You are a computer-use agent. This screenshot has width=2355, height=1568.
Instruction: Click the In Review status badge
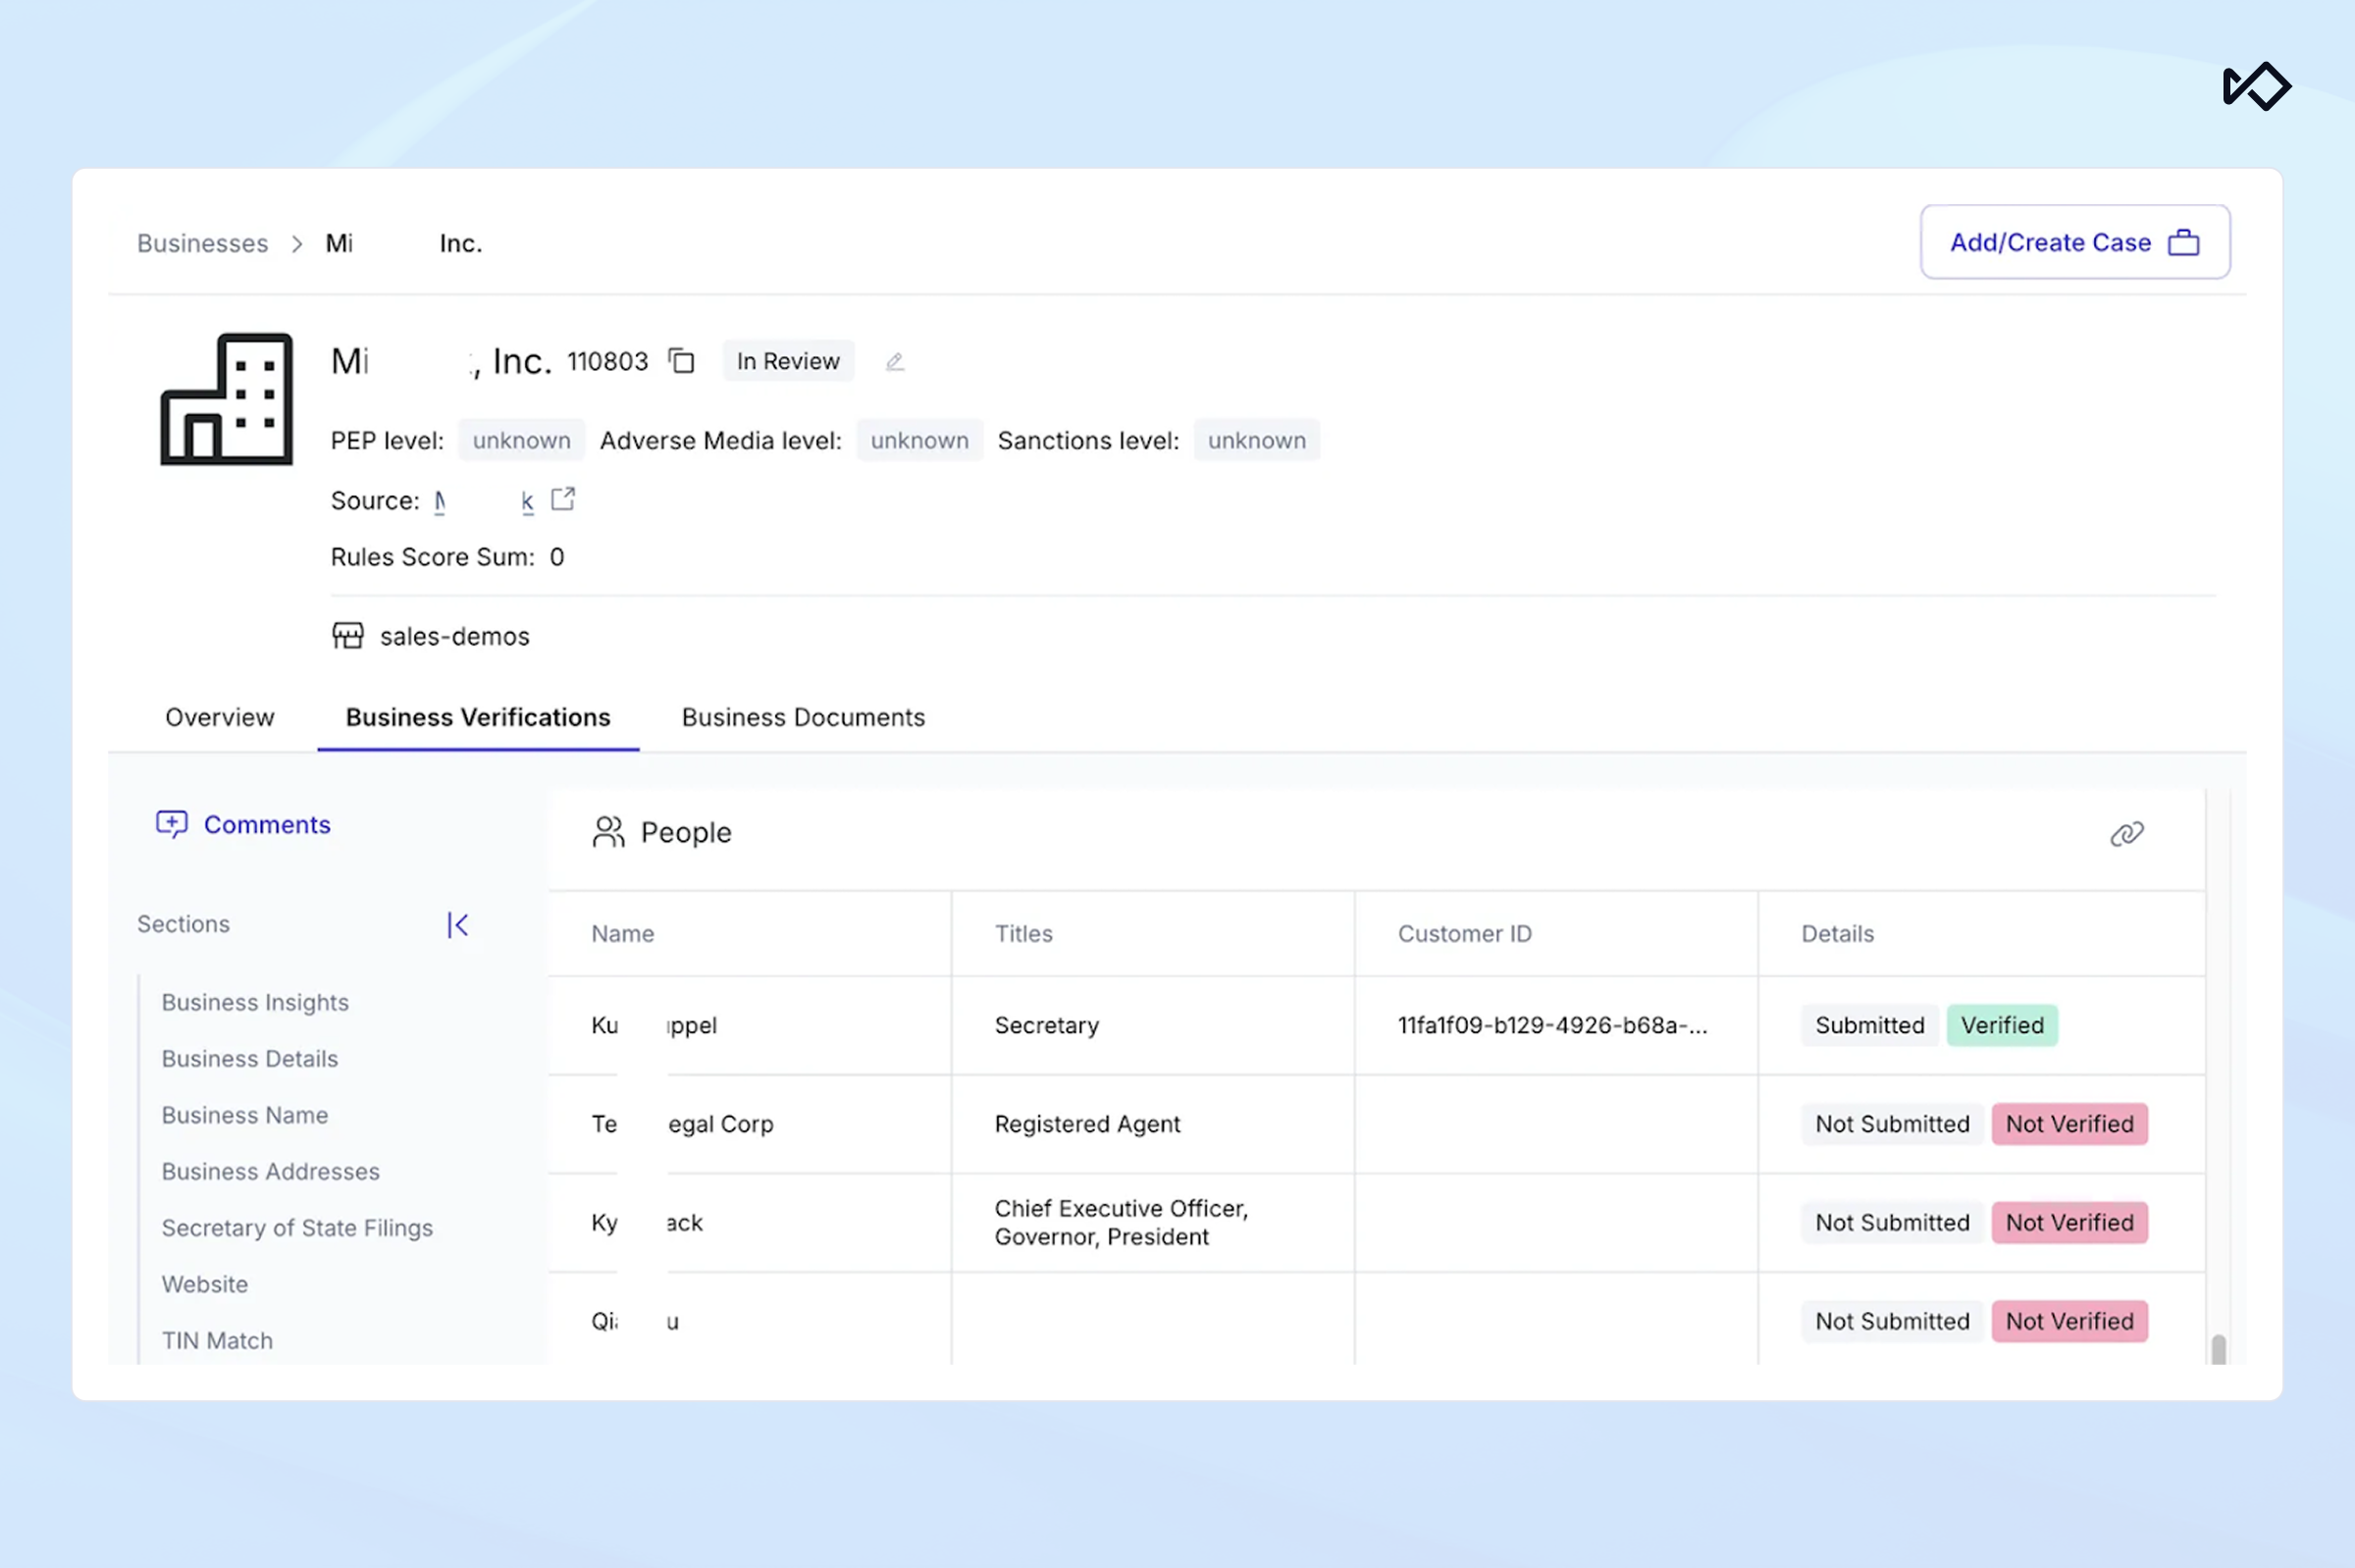click(788, 362)
